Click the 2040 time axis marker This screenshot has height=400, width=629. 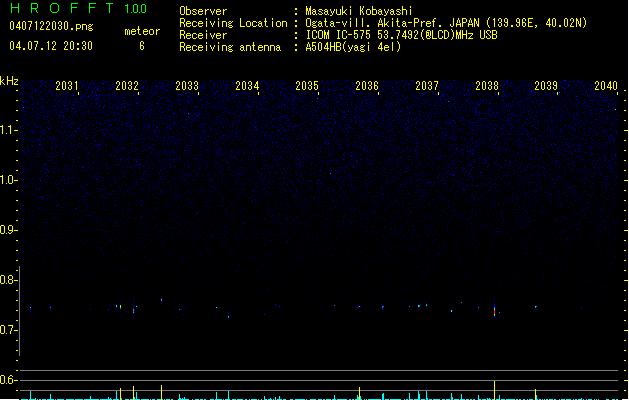coord(606,85)
